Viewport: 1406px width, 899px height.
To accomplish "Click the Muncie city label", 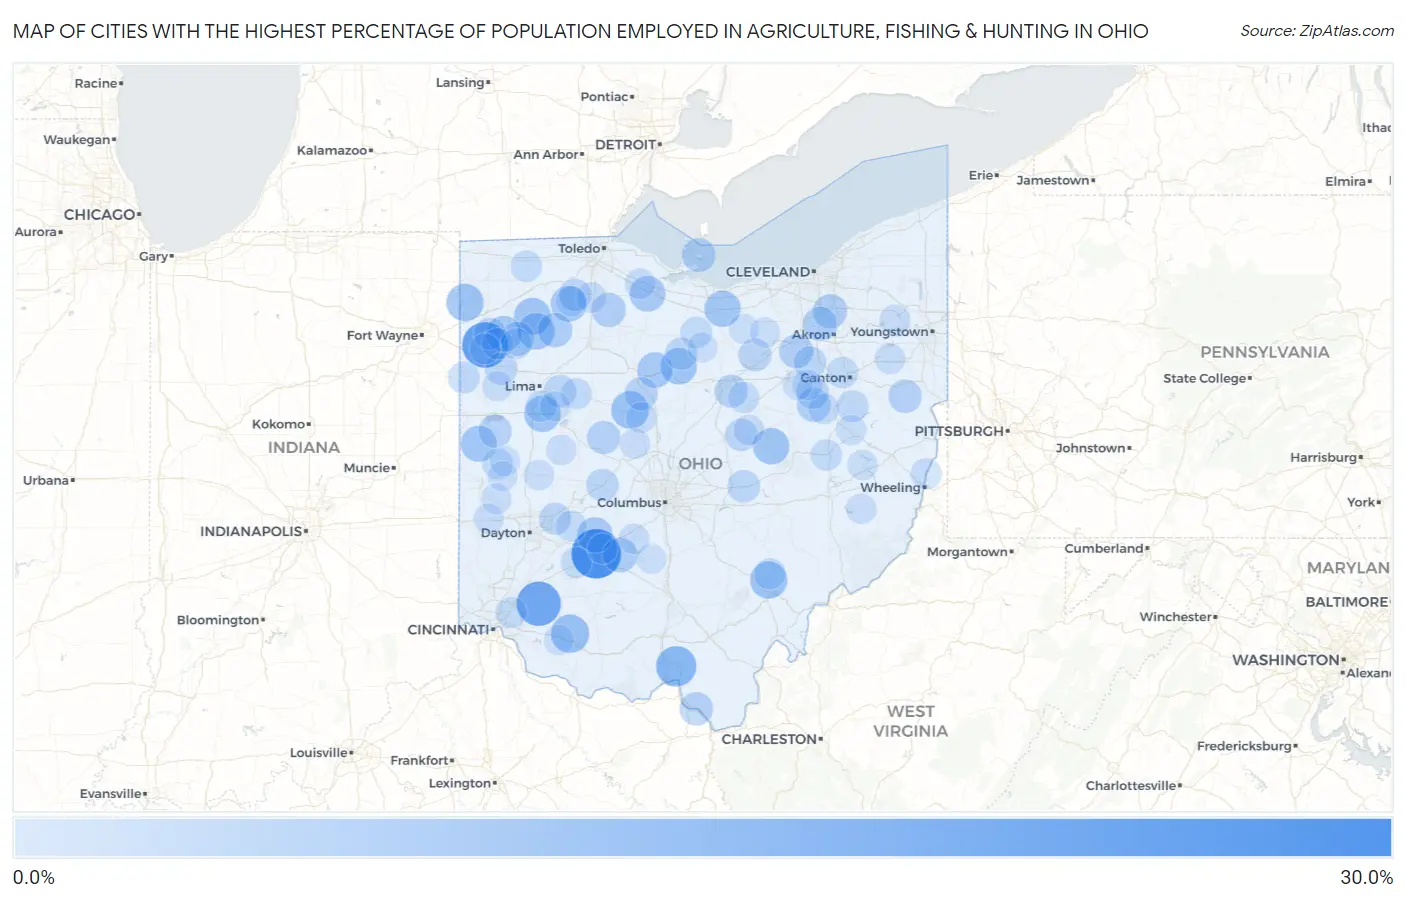I will pos(367,468).
